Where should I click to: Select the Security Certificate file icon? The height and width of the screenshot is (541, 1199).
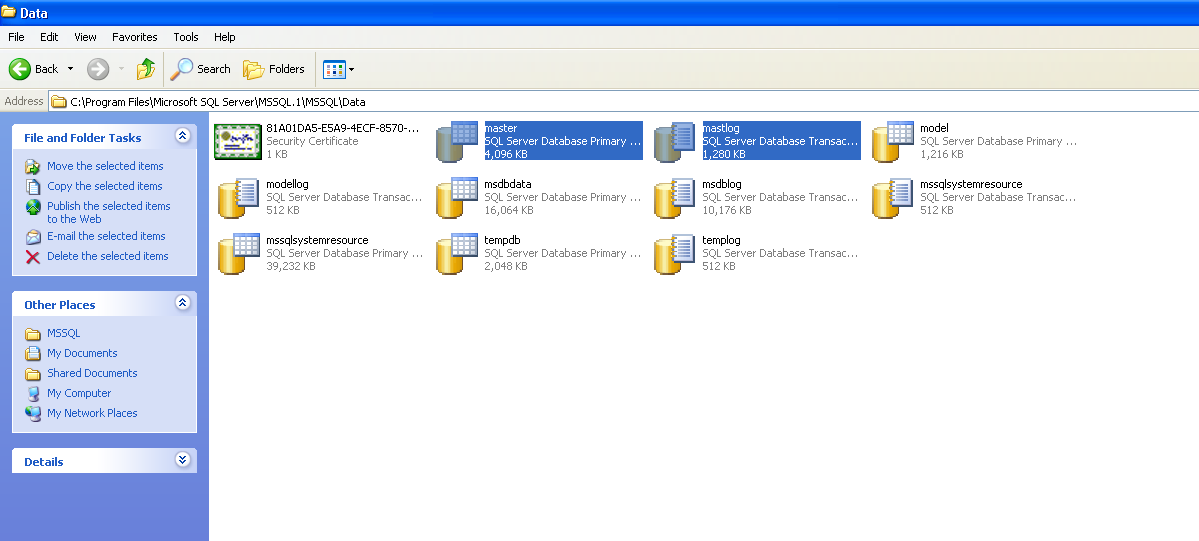(x=238, y=142)
